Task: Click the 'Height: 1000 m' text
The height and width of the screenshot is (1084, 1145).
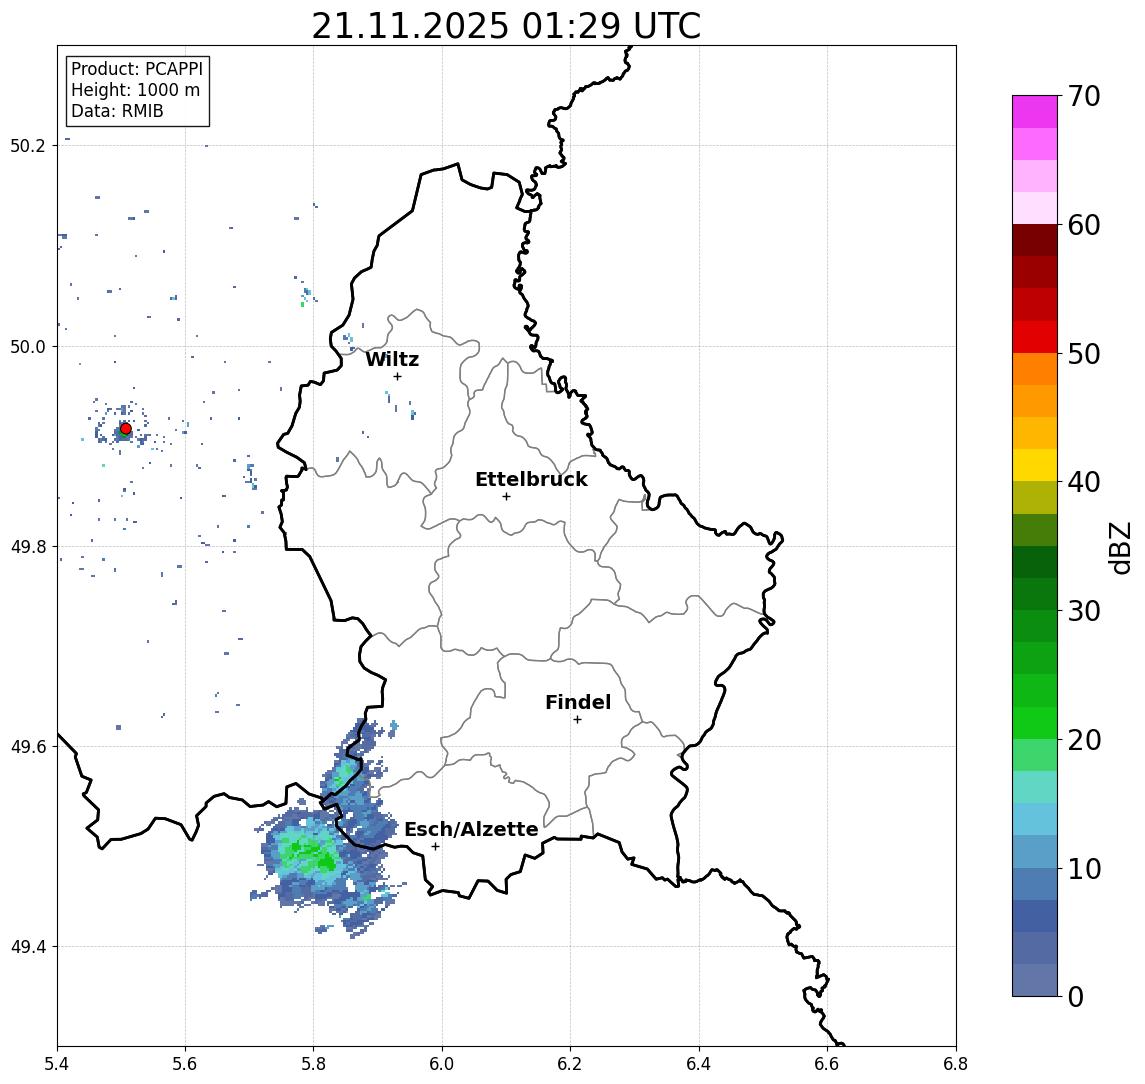Action: point(135,90)
